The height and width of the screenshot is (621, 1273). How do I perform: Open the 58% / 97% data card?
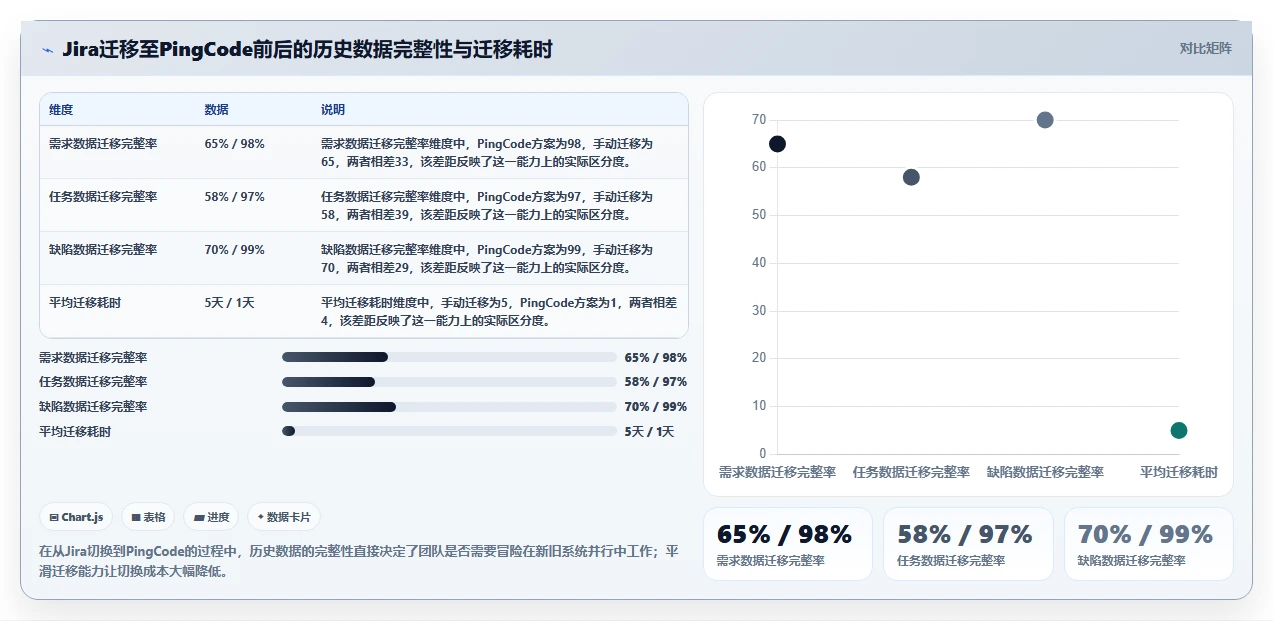pyautogui.click(x=968, y=544)
